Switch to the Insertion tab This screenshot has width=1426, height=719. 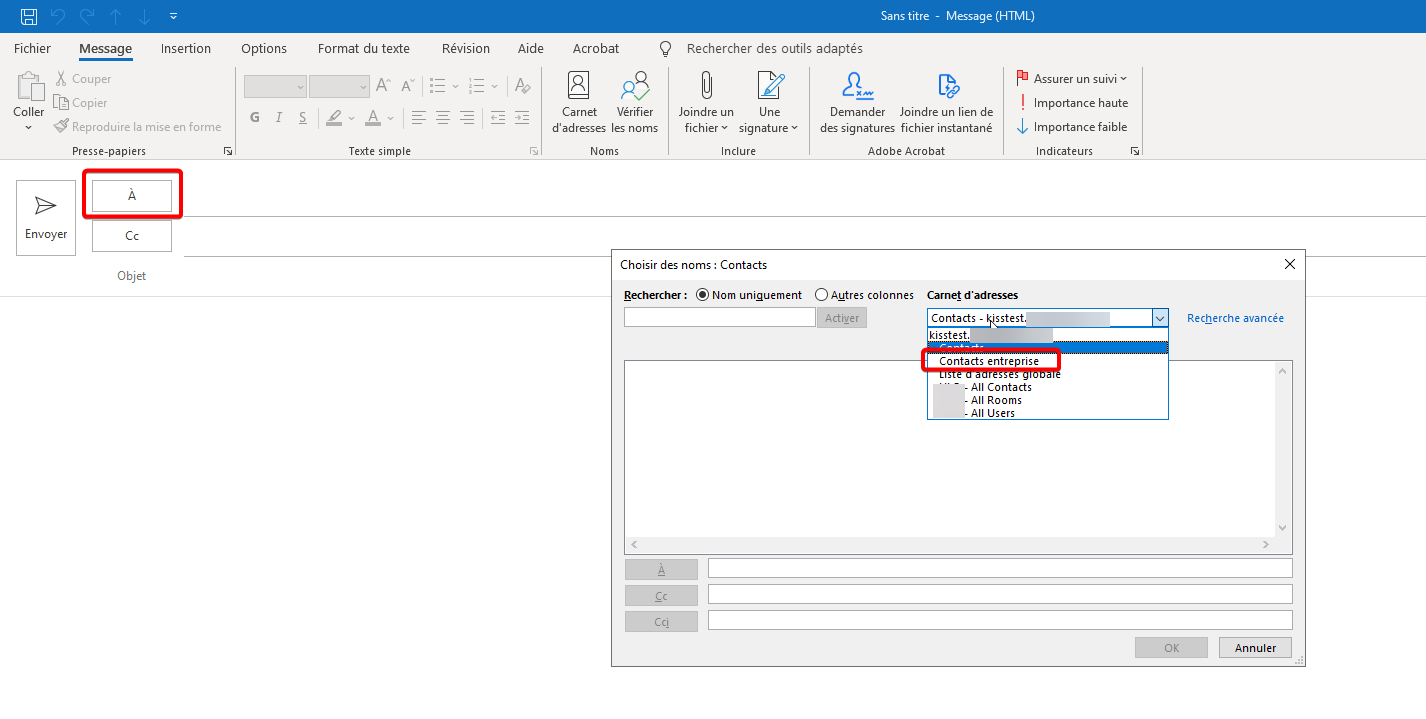[186, 48]
